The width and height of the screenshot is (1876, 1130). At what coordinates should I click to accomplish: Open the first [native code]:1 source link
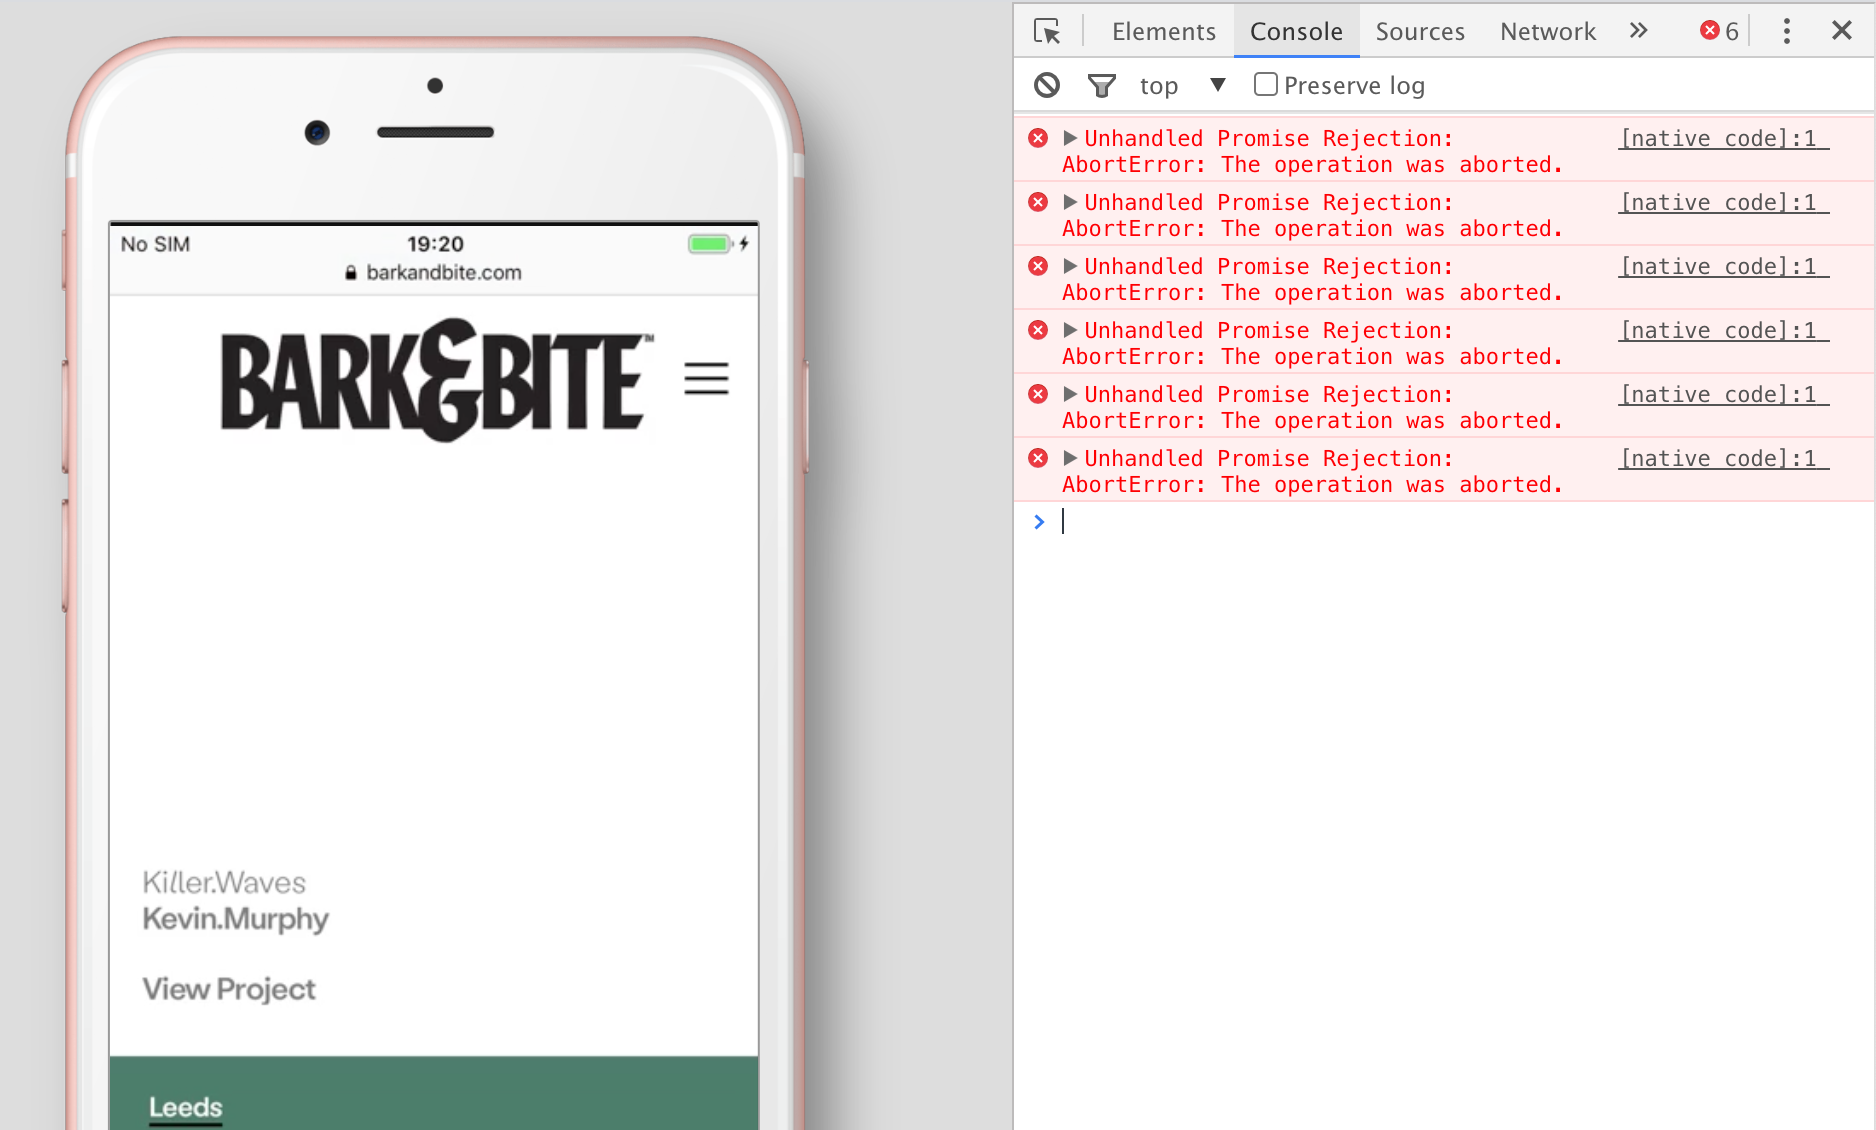[x=1722, y=139]
